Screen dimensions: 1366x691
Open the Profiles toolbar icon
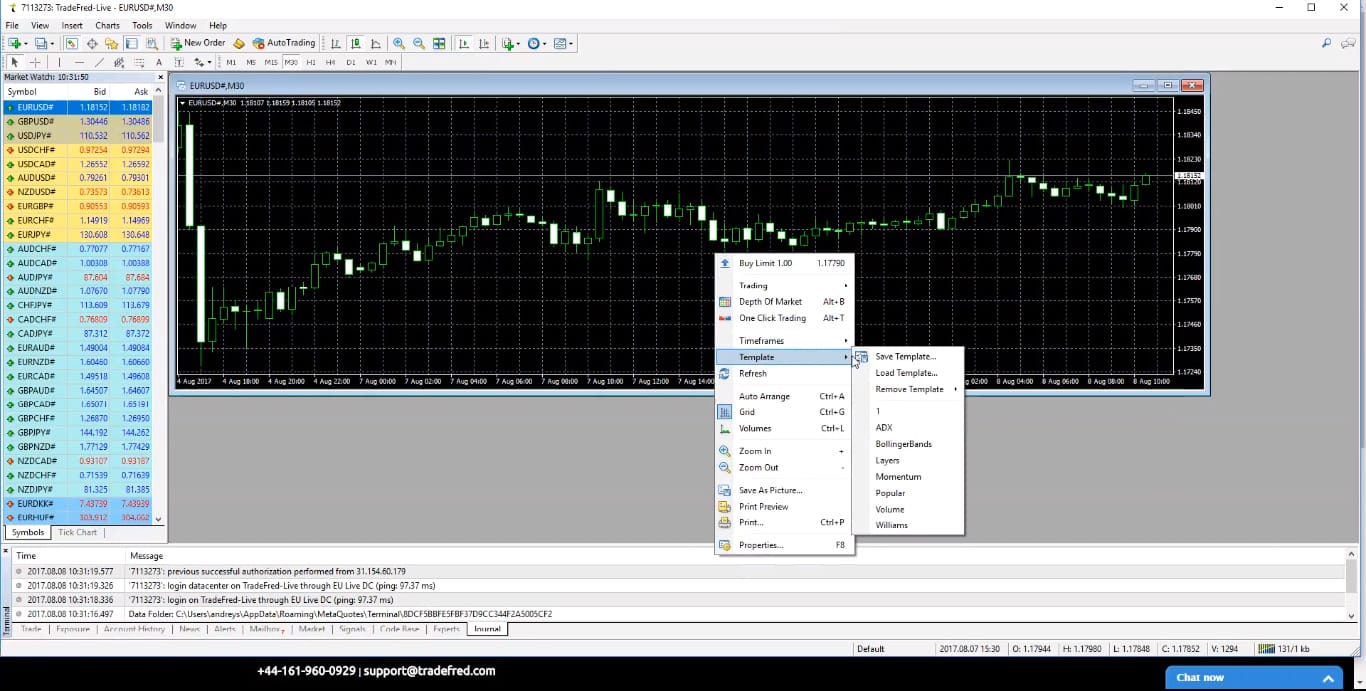[x=40, y=43]
